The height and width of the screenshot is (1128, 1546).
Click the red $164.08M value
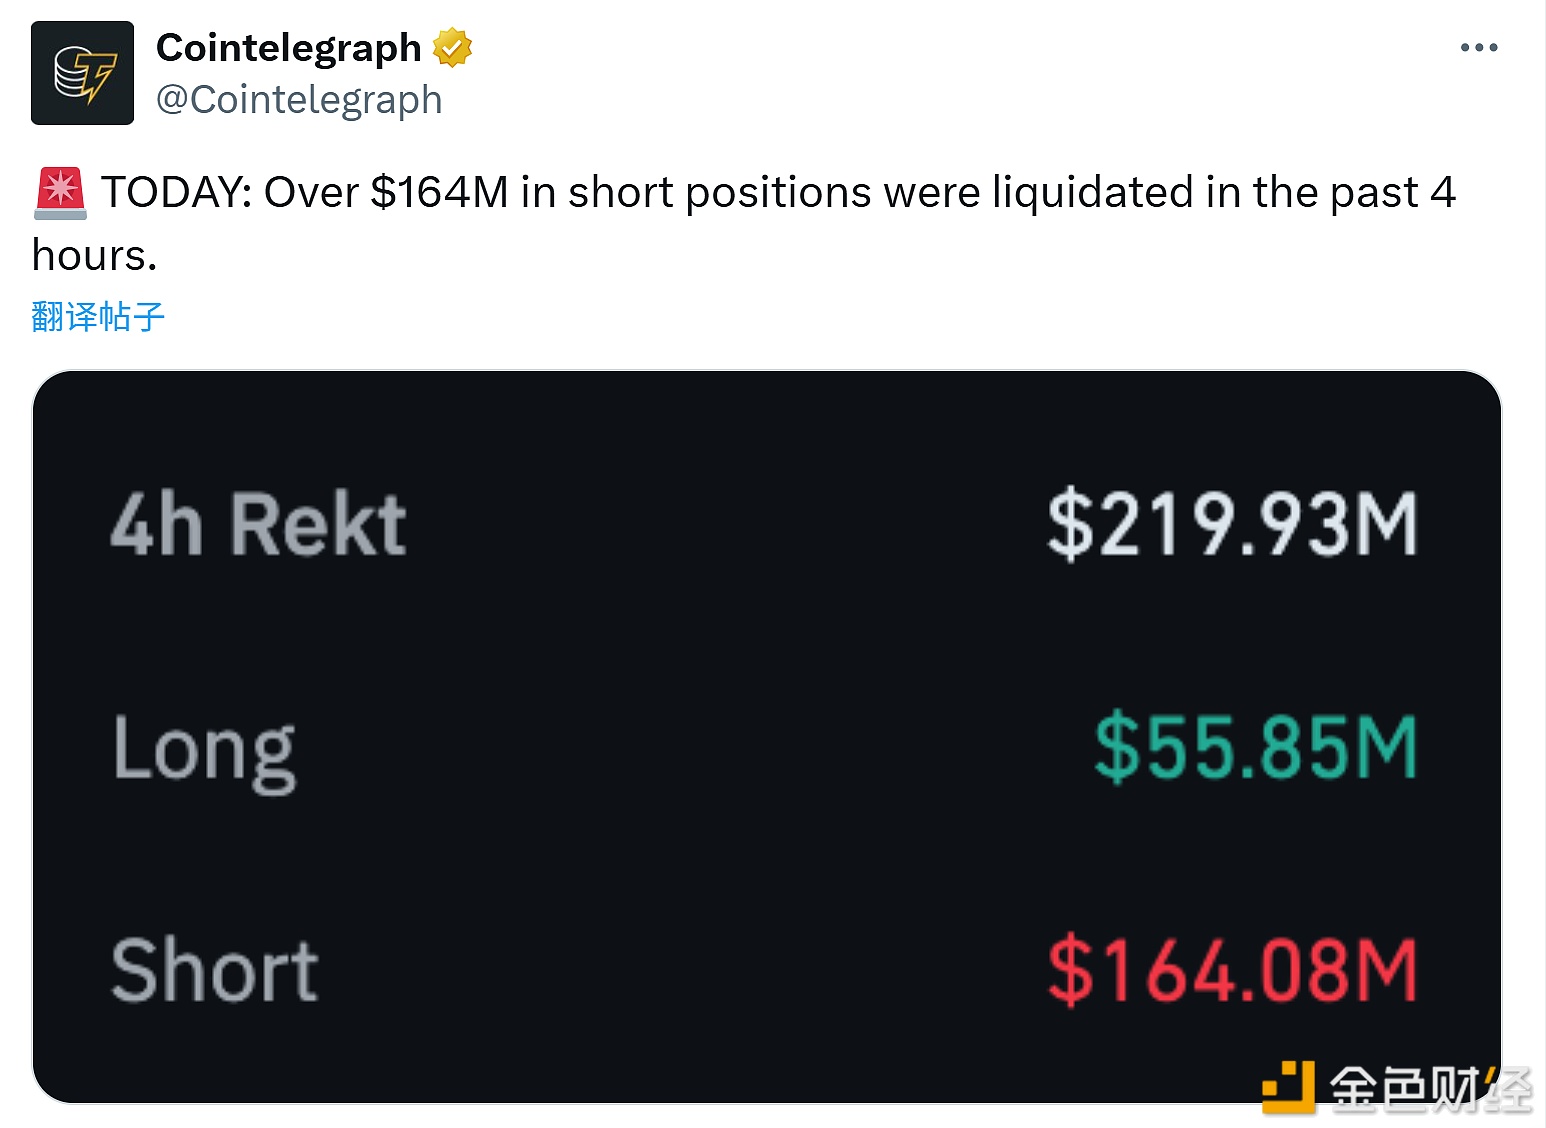(1232, 970)
